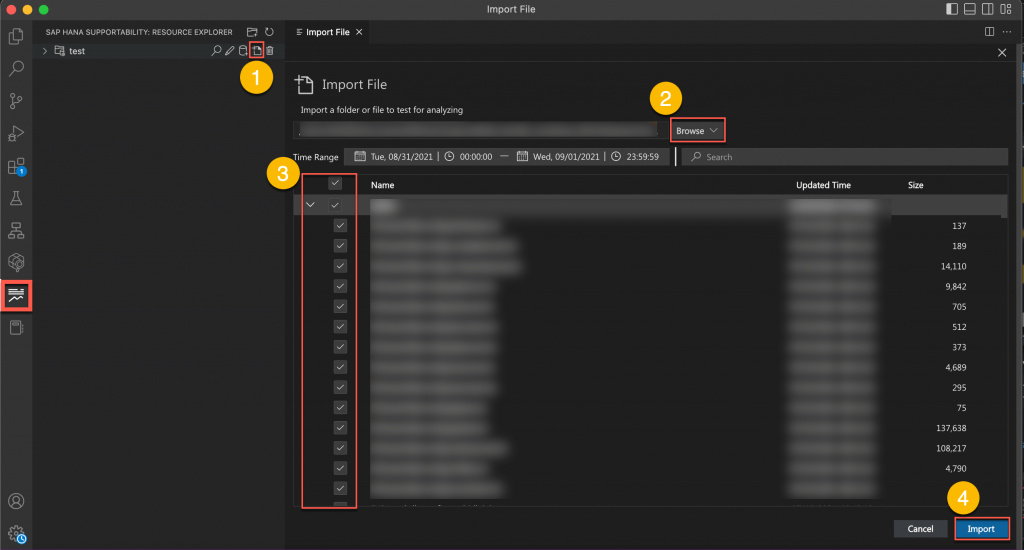Screen dimensions: 1024x550
Task: Refresh the Resource Explorer
Action: pyautogui.click(x=269, y=31)
